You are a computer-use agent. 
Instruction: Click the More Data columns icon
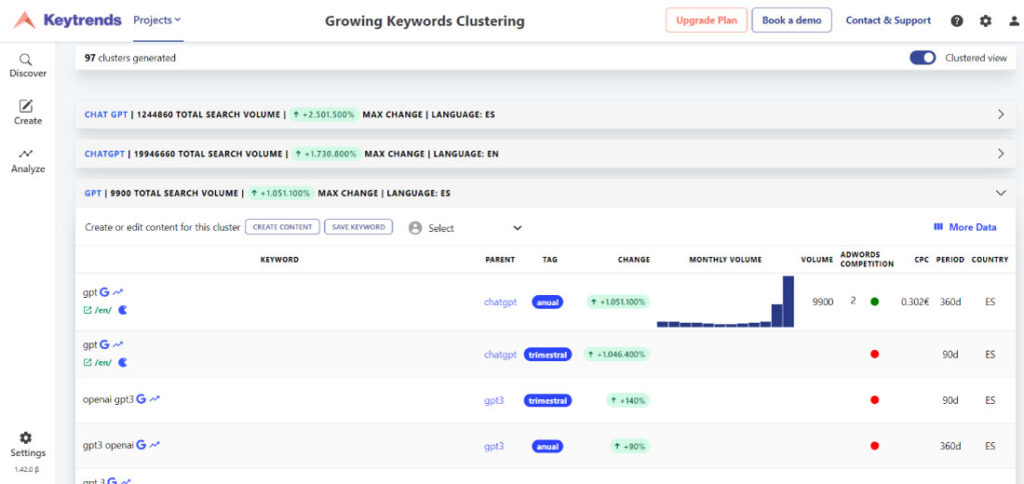click(938, 227)
